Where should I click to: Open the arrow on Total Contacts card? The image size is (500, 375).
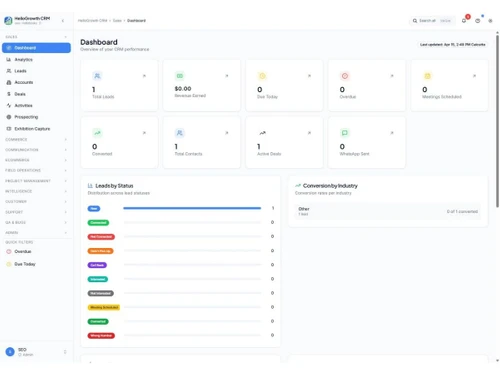click(227, 133)
